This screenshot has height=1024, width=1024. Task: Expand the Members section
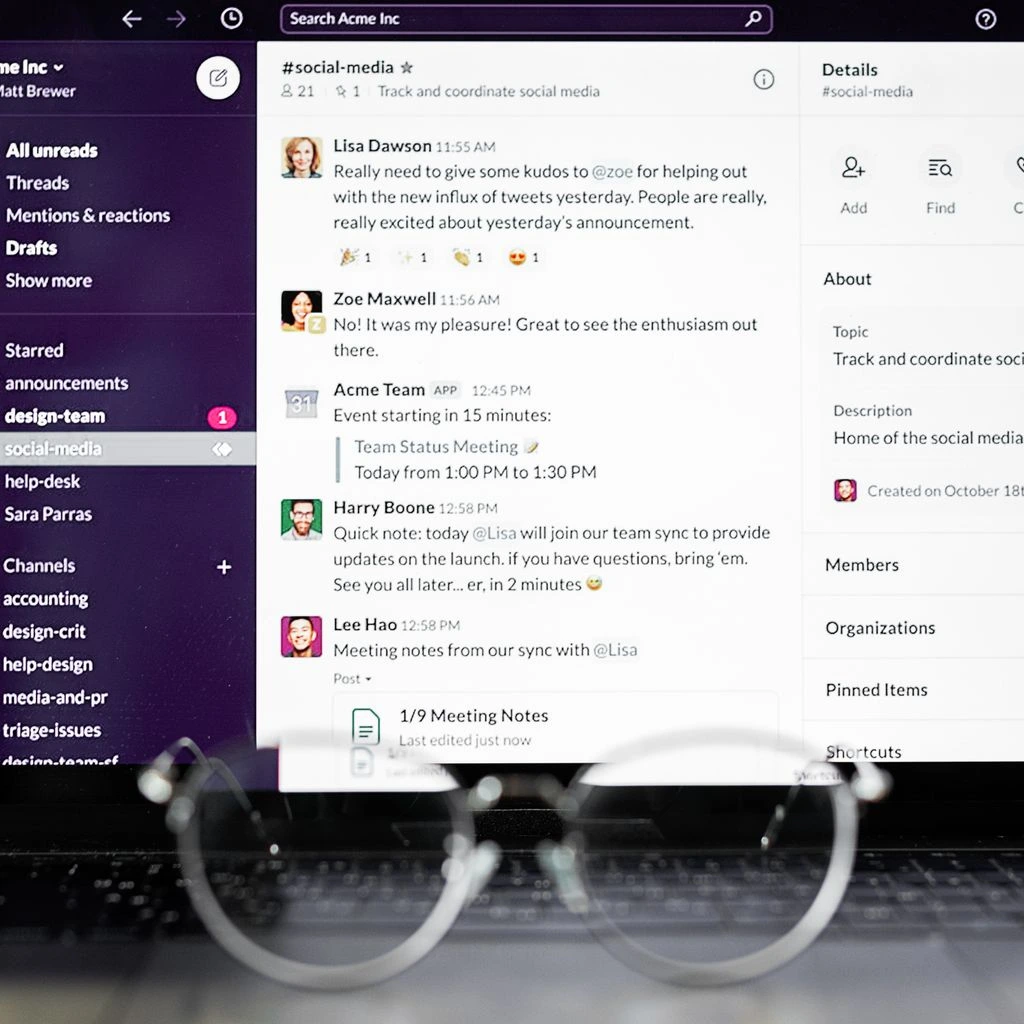coord(862,565)
